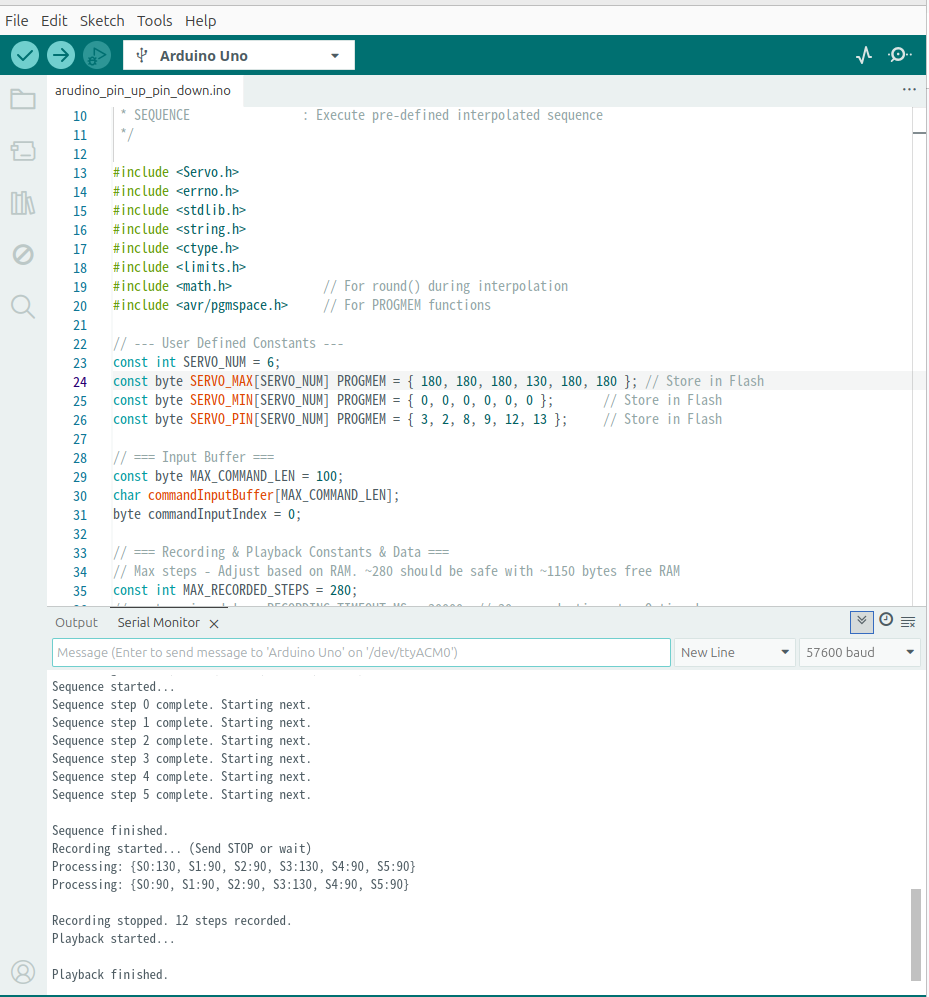Close the Serial Monitor tab

point(214,624)
